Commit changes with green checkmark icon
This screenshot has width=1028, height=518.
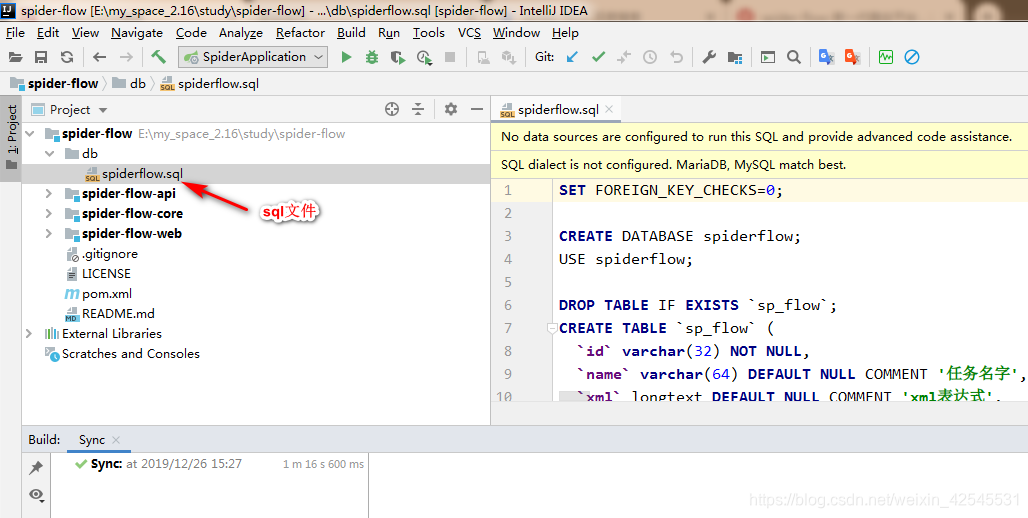coord(598,58)
